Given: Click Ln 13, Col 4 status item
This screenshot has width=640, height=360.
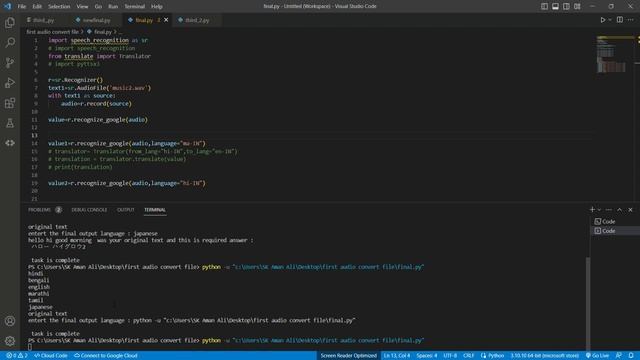Looking at the screenshot, I should point(397,356).
